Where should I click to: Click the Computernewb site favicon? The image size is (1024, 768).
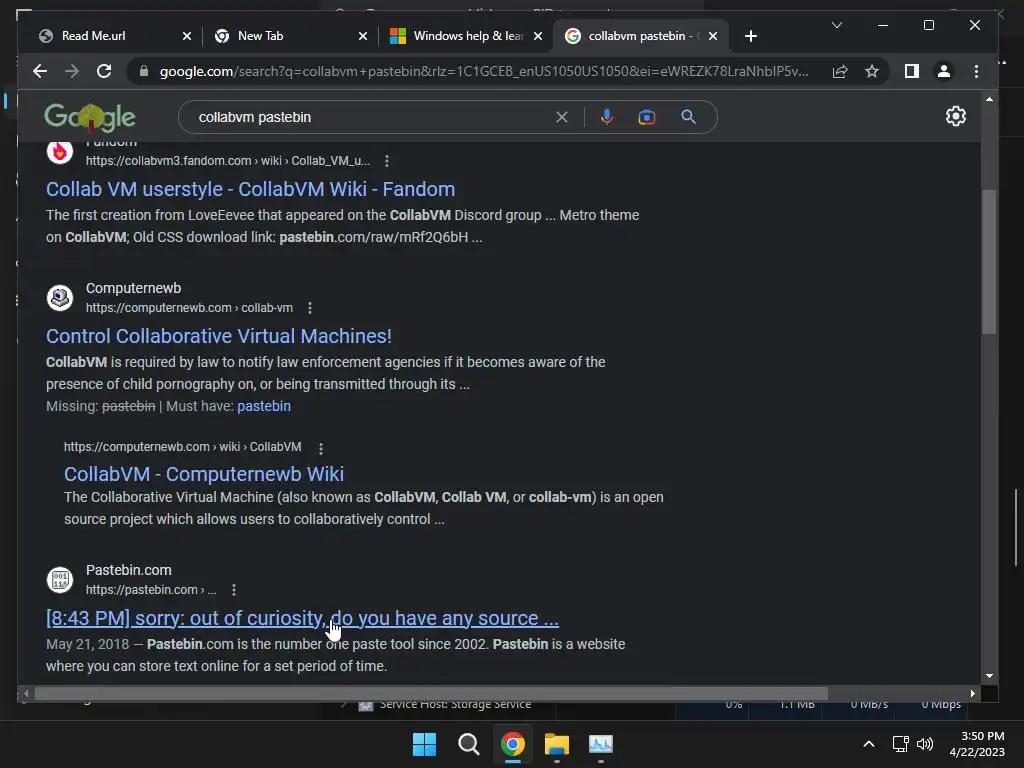point(59,297)
